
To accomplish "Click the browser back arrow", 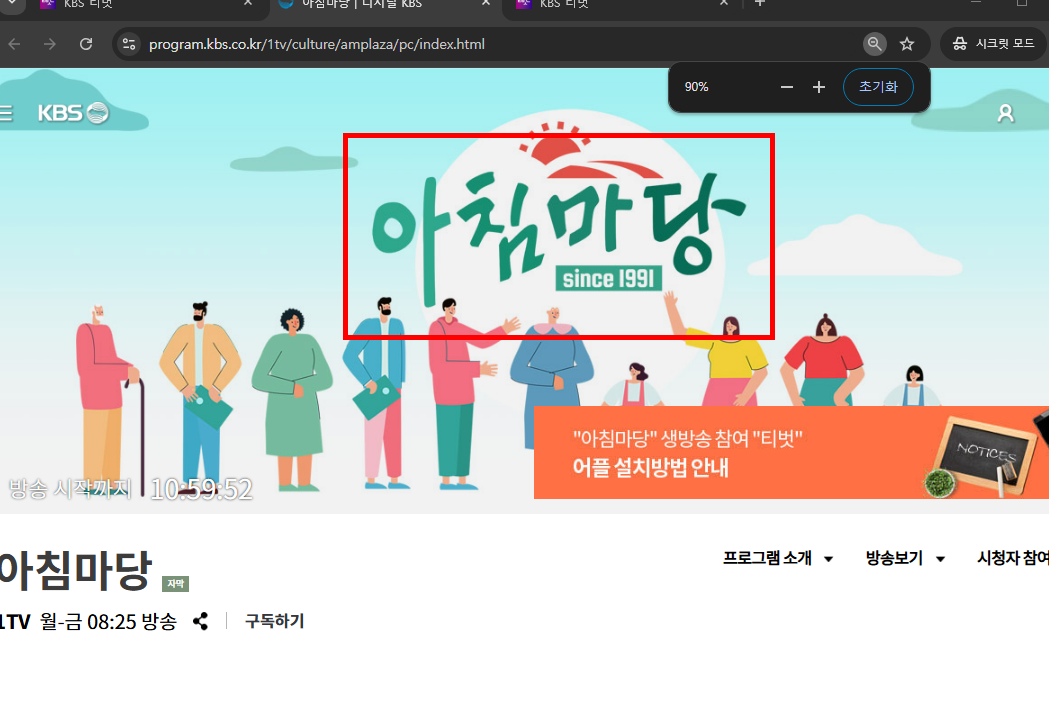I will 14,44.
